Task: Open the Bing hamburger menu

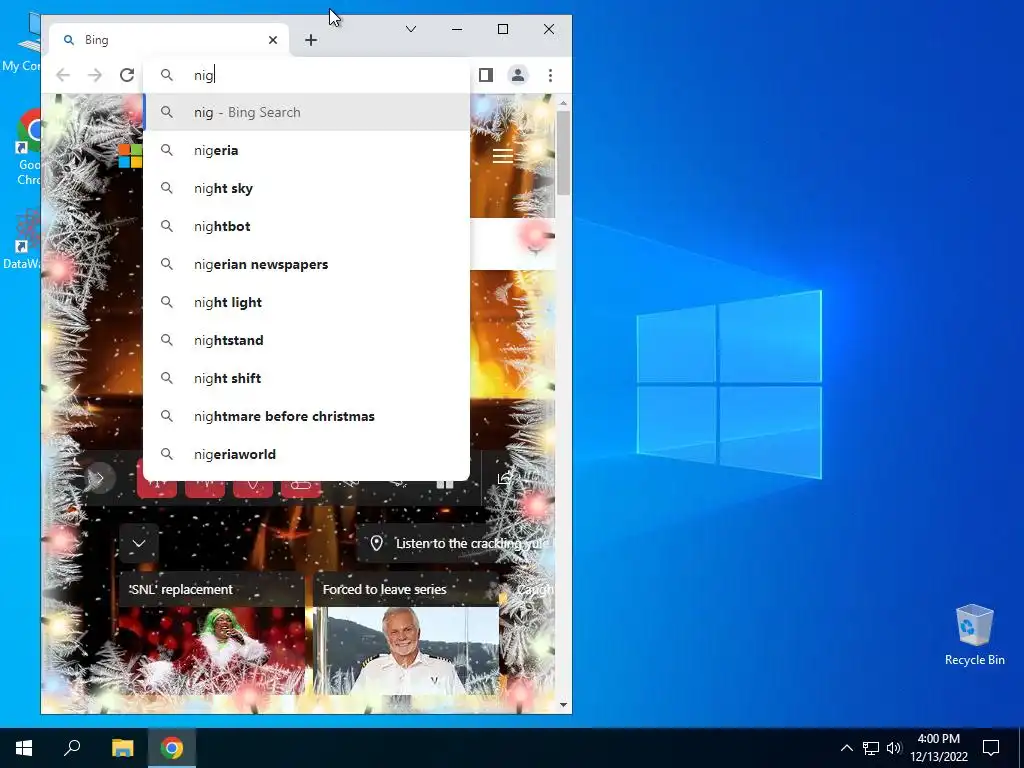Action: click(503, 156)
